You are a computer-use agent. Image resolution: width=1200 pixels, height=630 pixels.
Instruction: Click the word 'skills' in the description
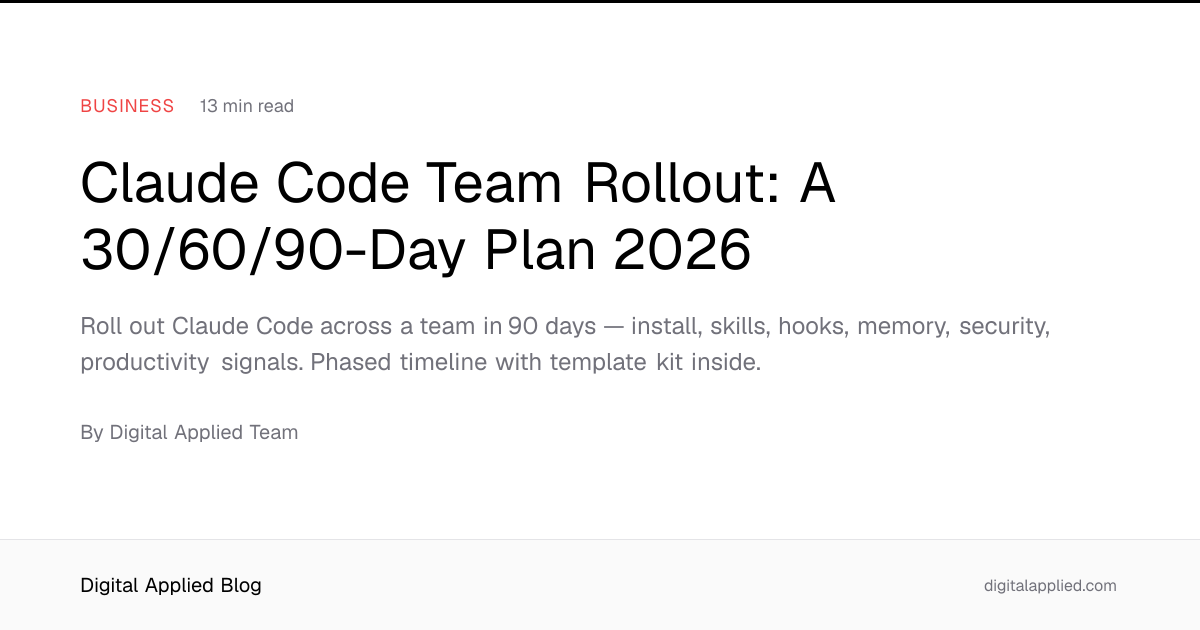[x=739, y=327]
